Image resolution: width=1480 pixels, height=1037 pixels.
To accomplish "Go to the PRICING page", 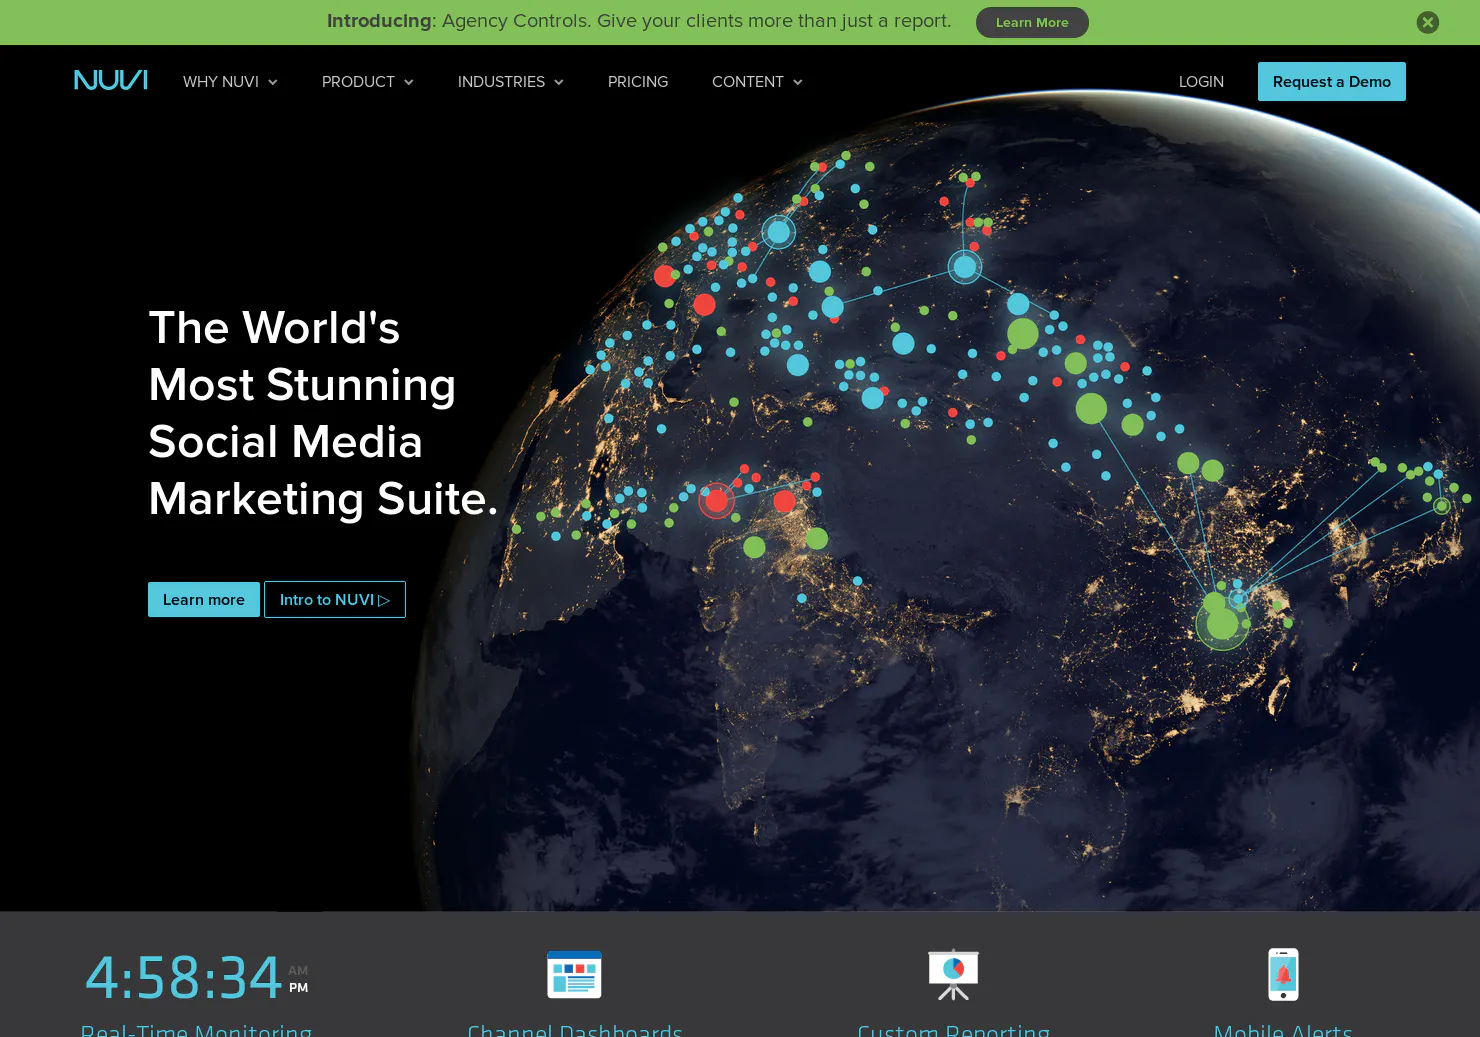I will pos(638,82).
